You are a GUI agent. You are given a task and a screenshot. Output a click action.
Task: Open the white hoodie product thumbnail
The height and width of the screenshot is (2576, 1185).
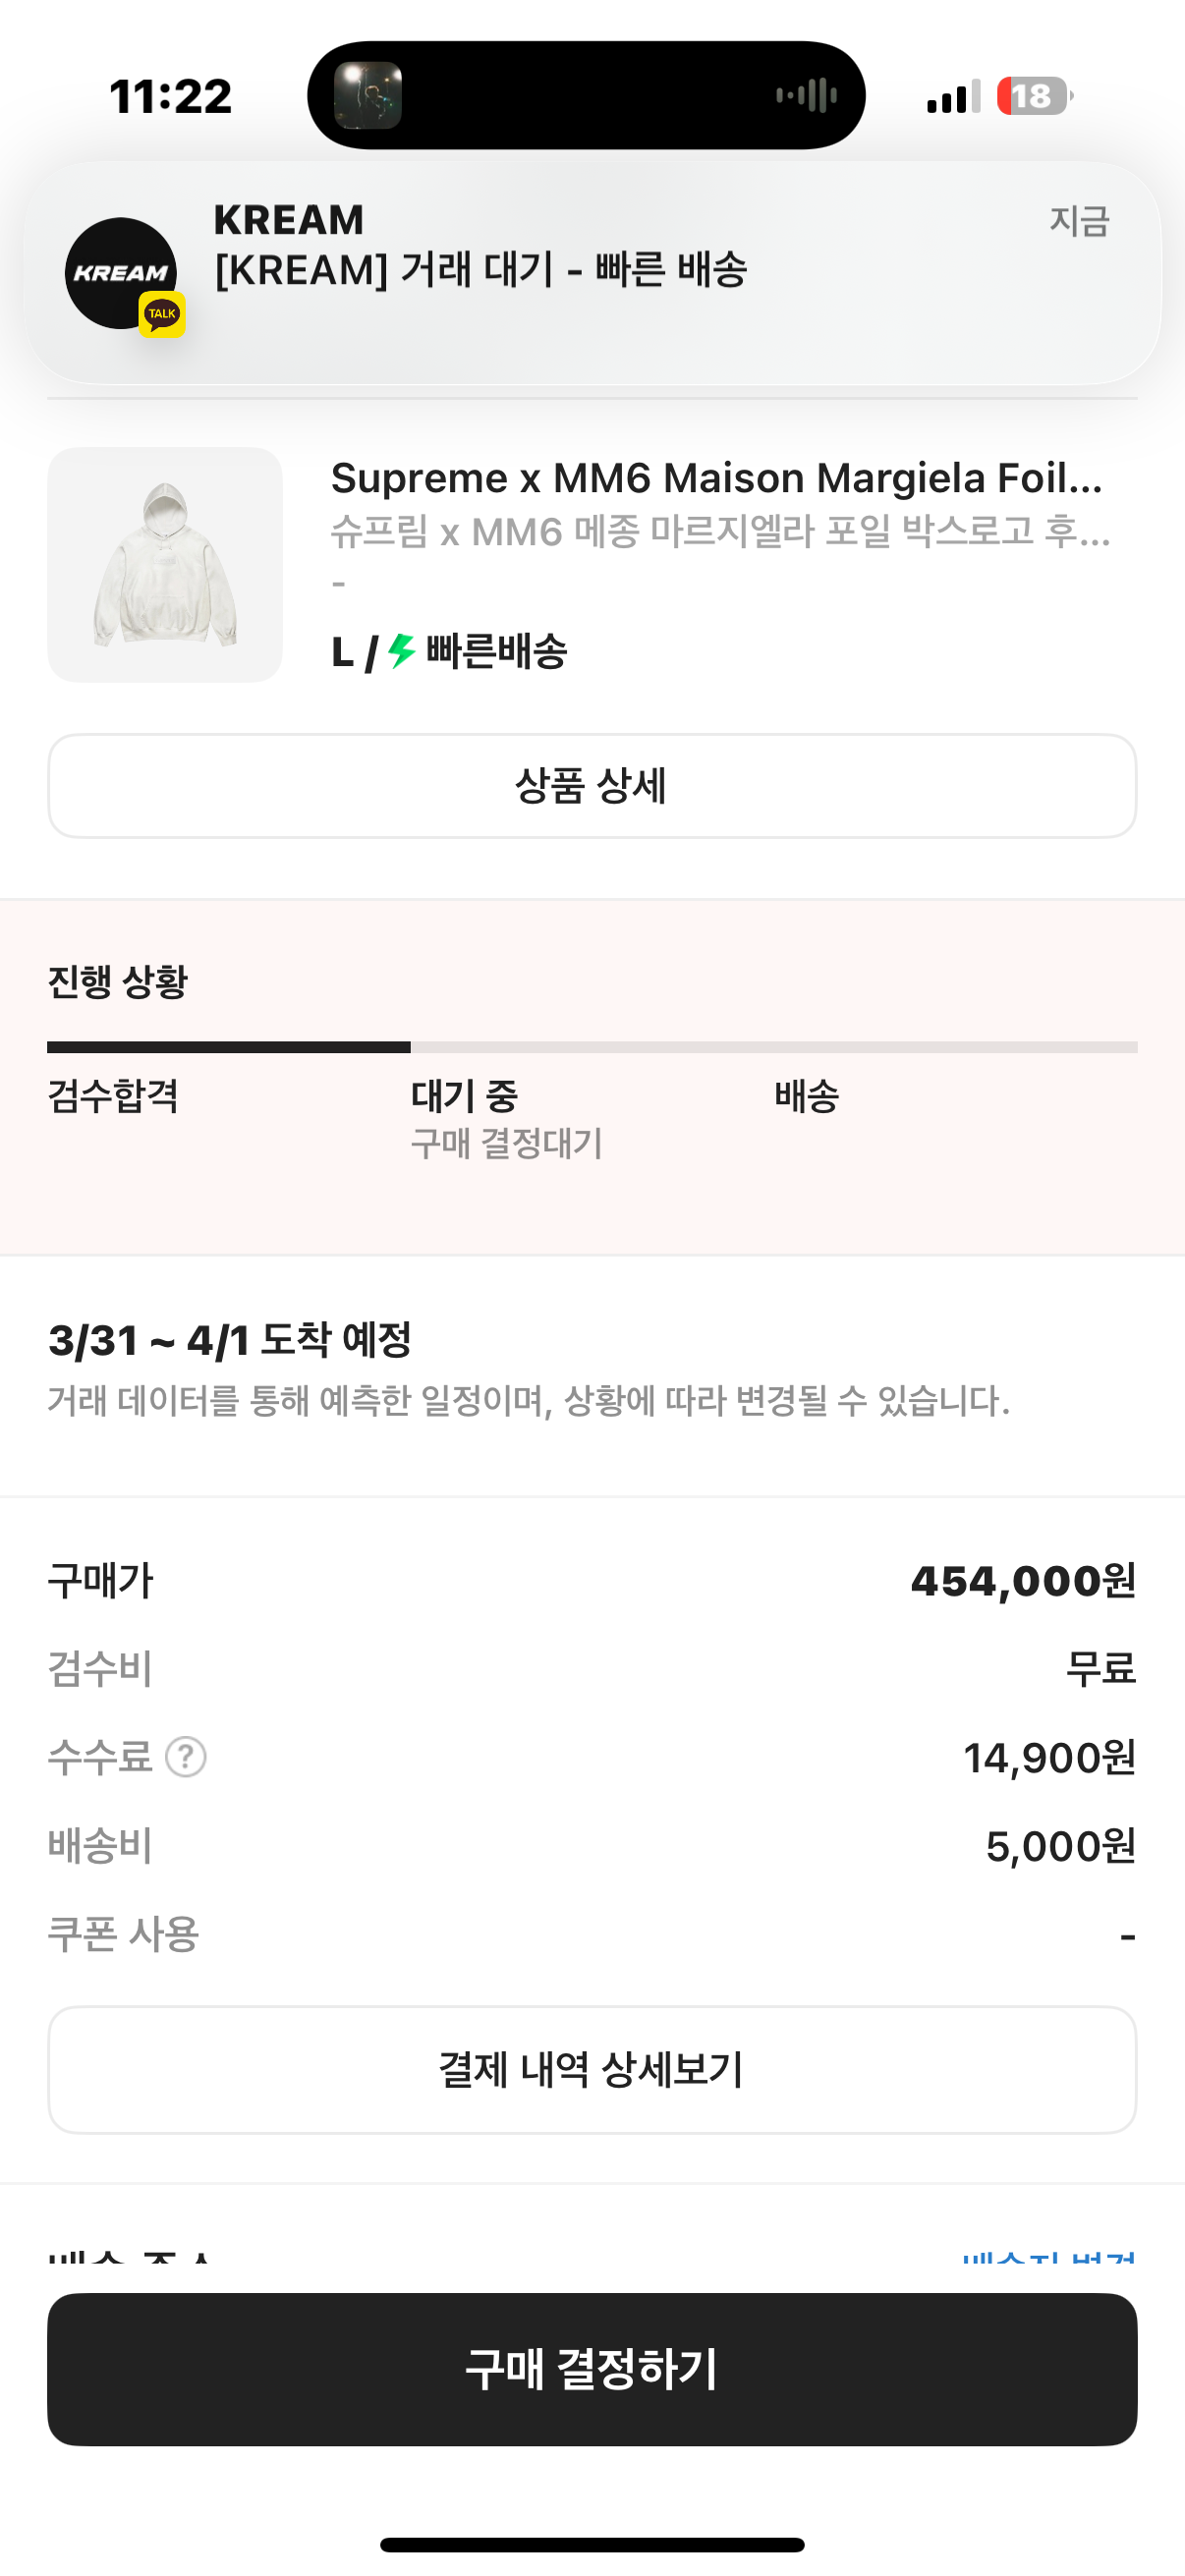tap(165, 565)
